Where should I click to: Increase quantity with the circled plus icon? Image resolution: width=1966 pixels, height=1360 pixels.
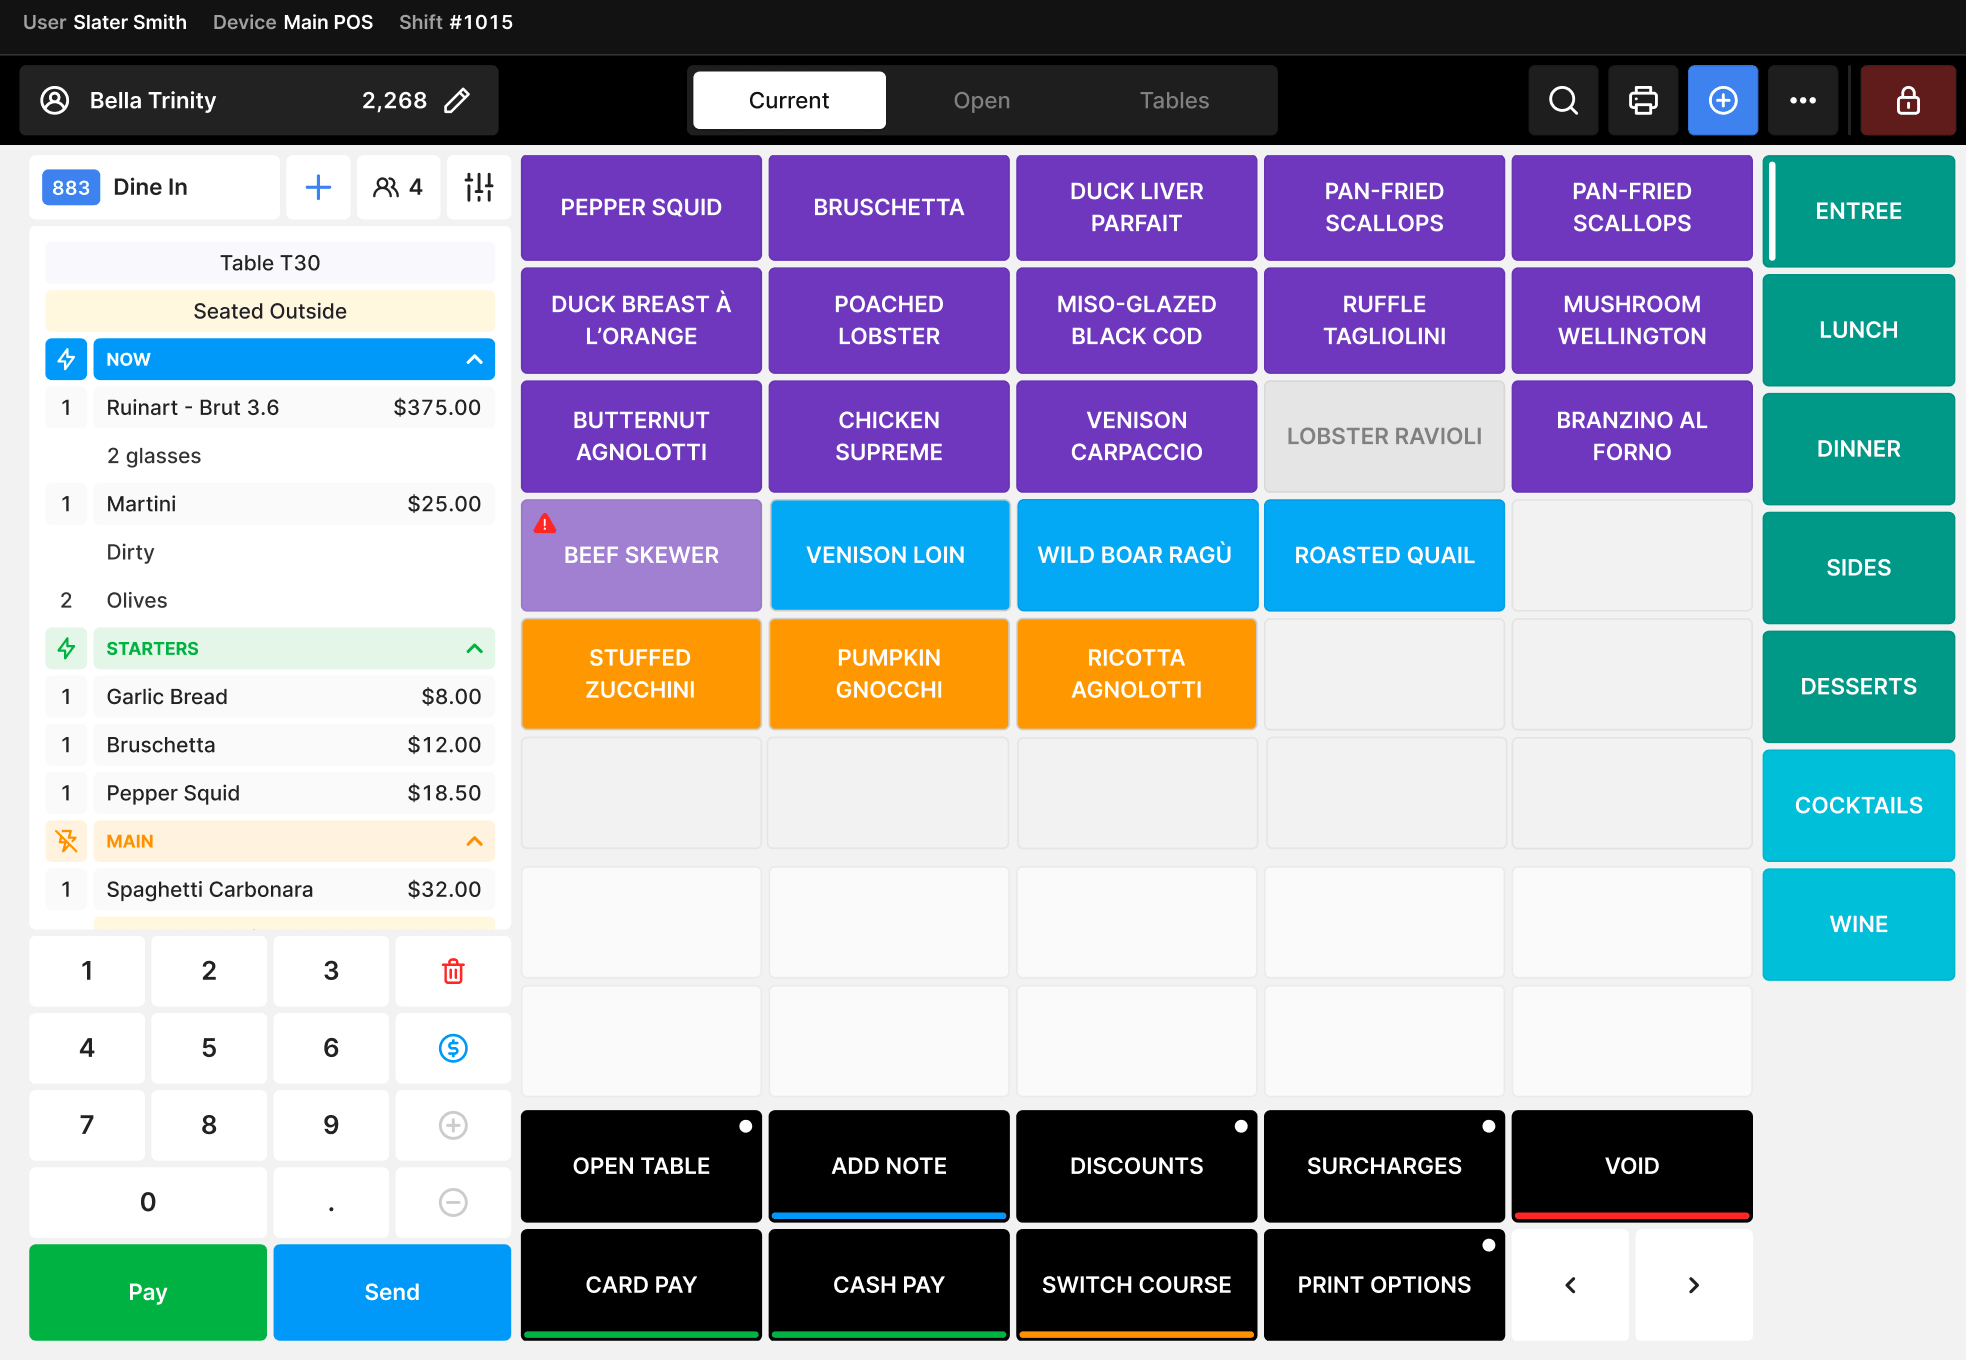453,1125
